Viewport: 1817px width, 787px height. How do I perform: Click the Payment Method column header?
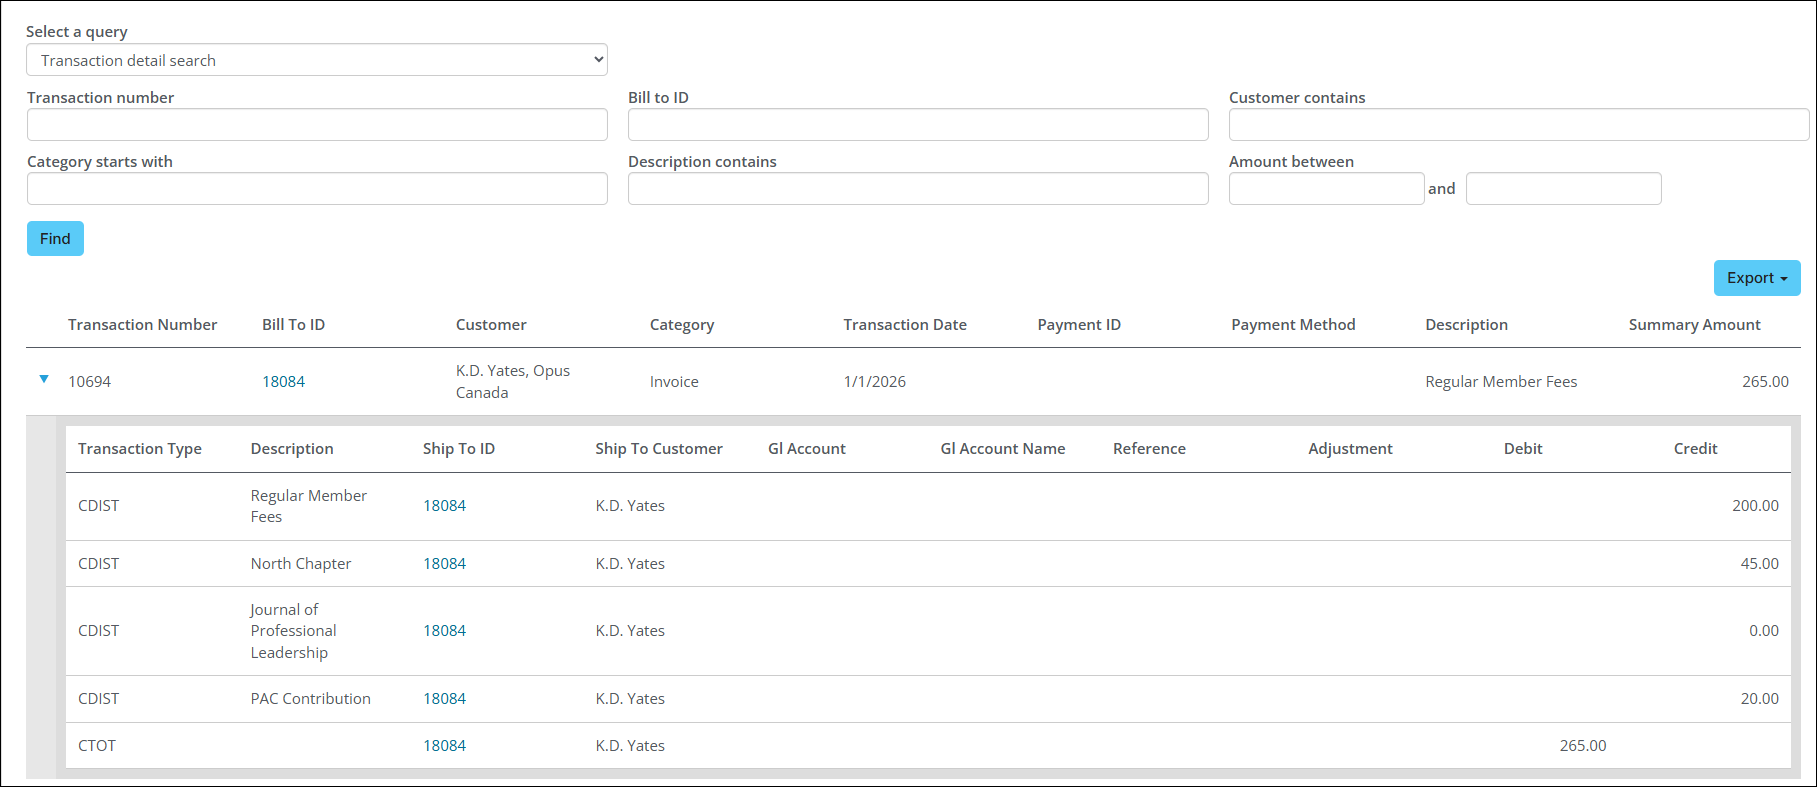(x=1293, y=325)
